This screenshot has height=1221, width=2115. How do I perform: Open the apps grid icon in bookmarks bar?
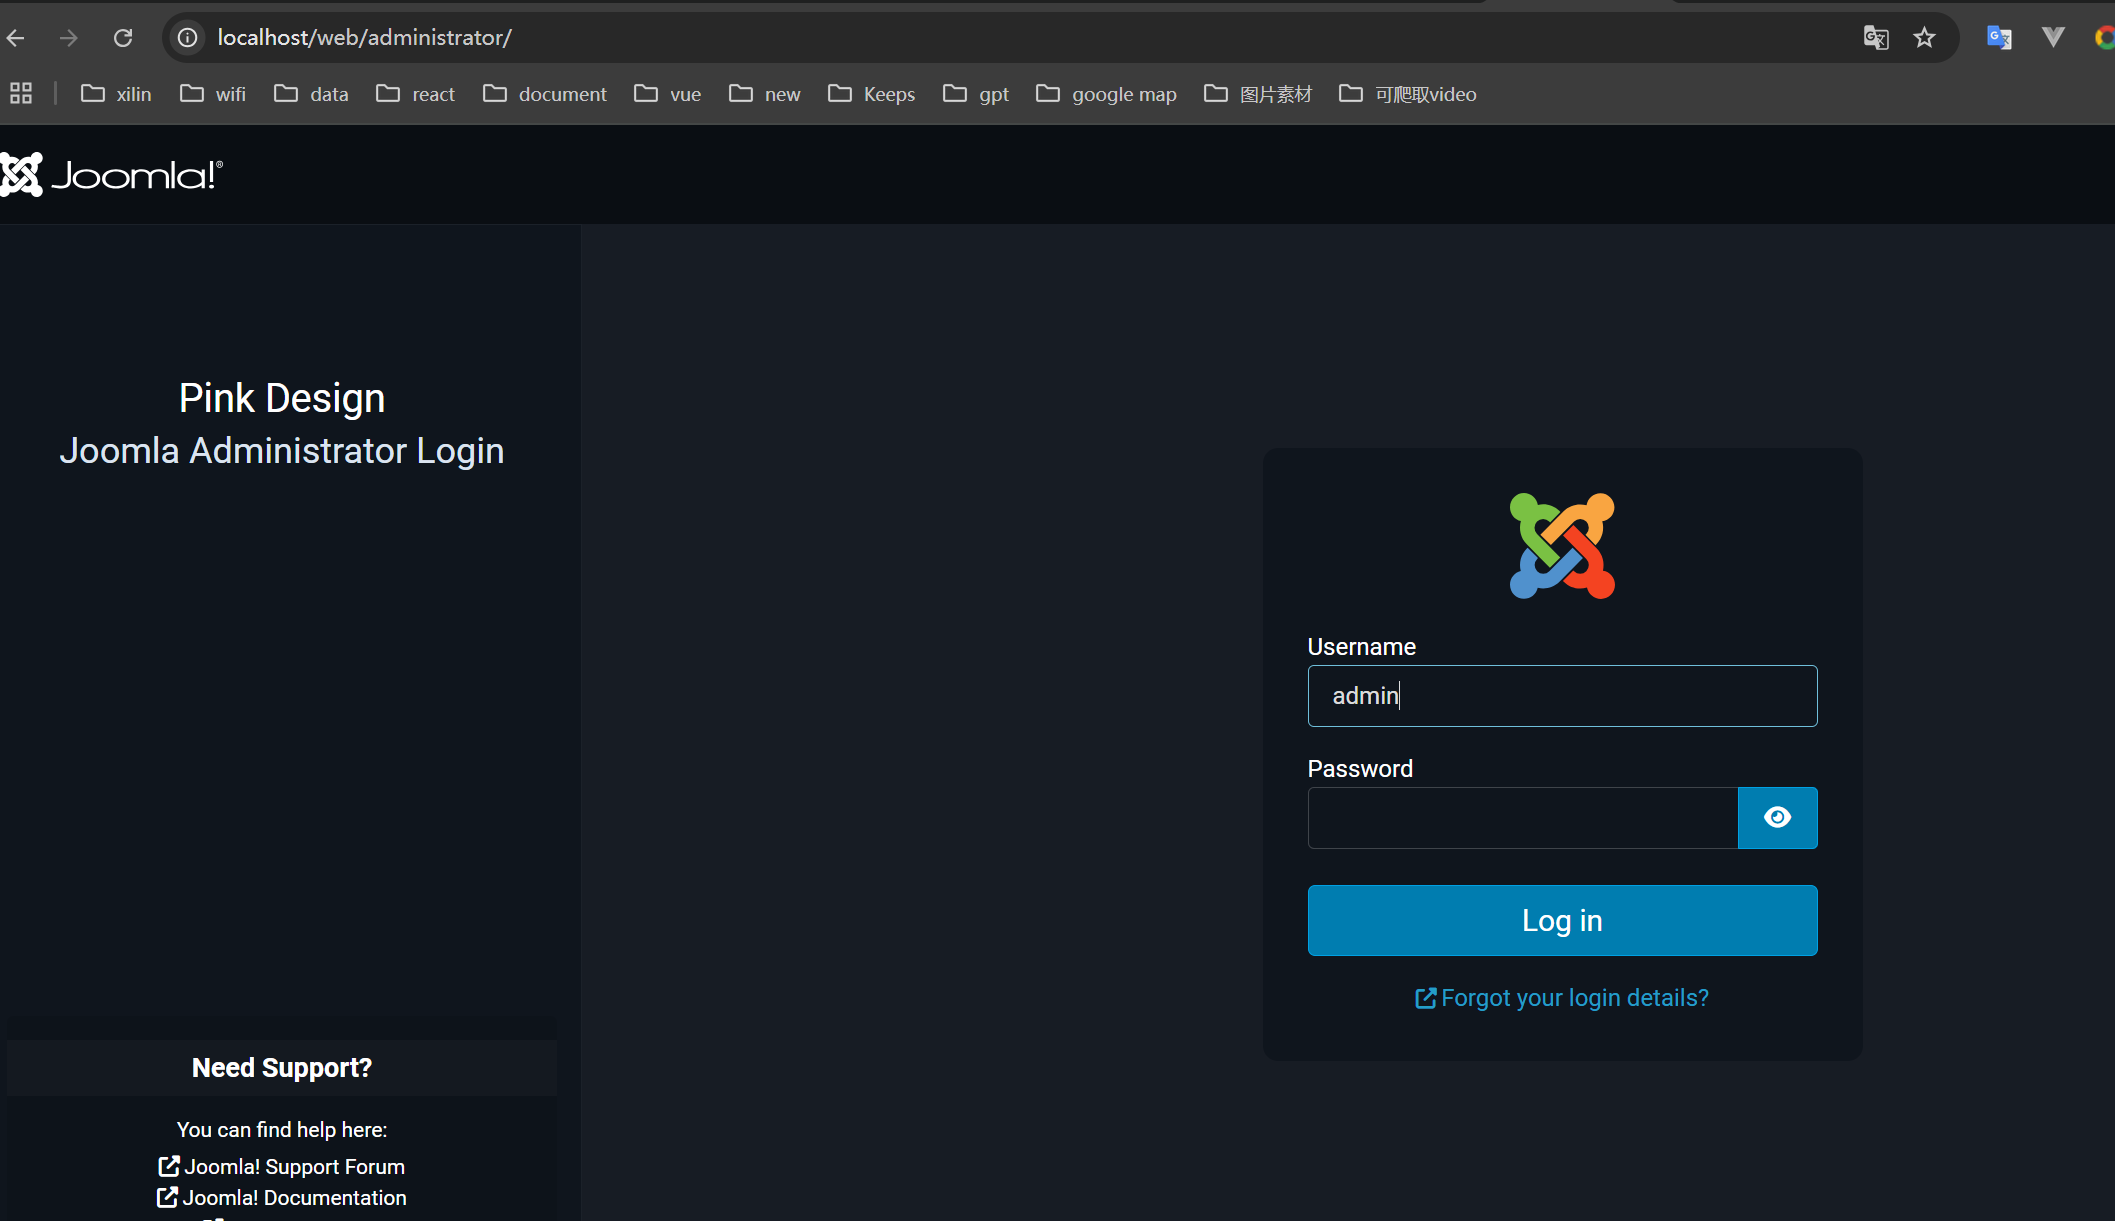(x=21, y=94)
